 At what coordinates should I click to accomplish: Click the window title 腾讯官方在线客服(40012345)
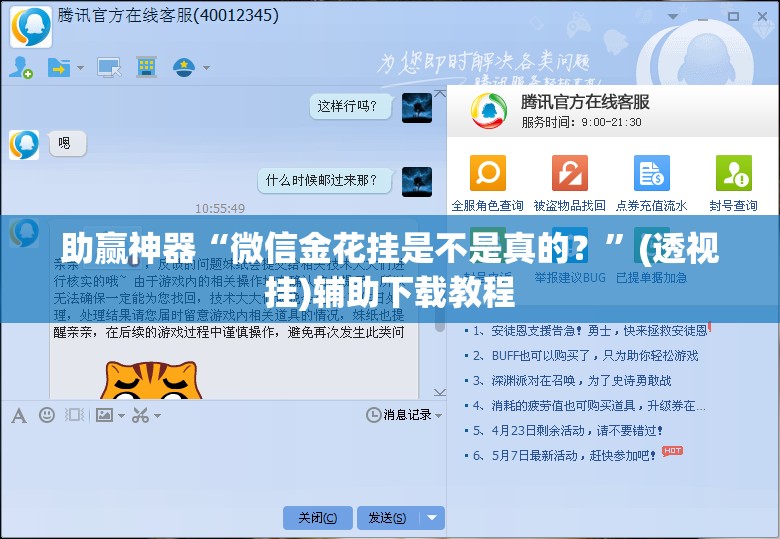[168, 15]
